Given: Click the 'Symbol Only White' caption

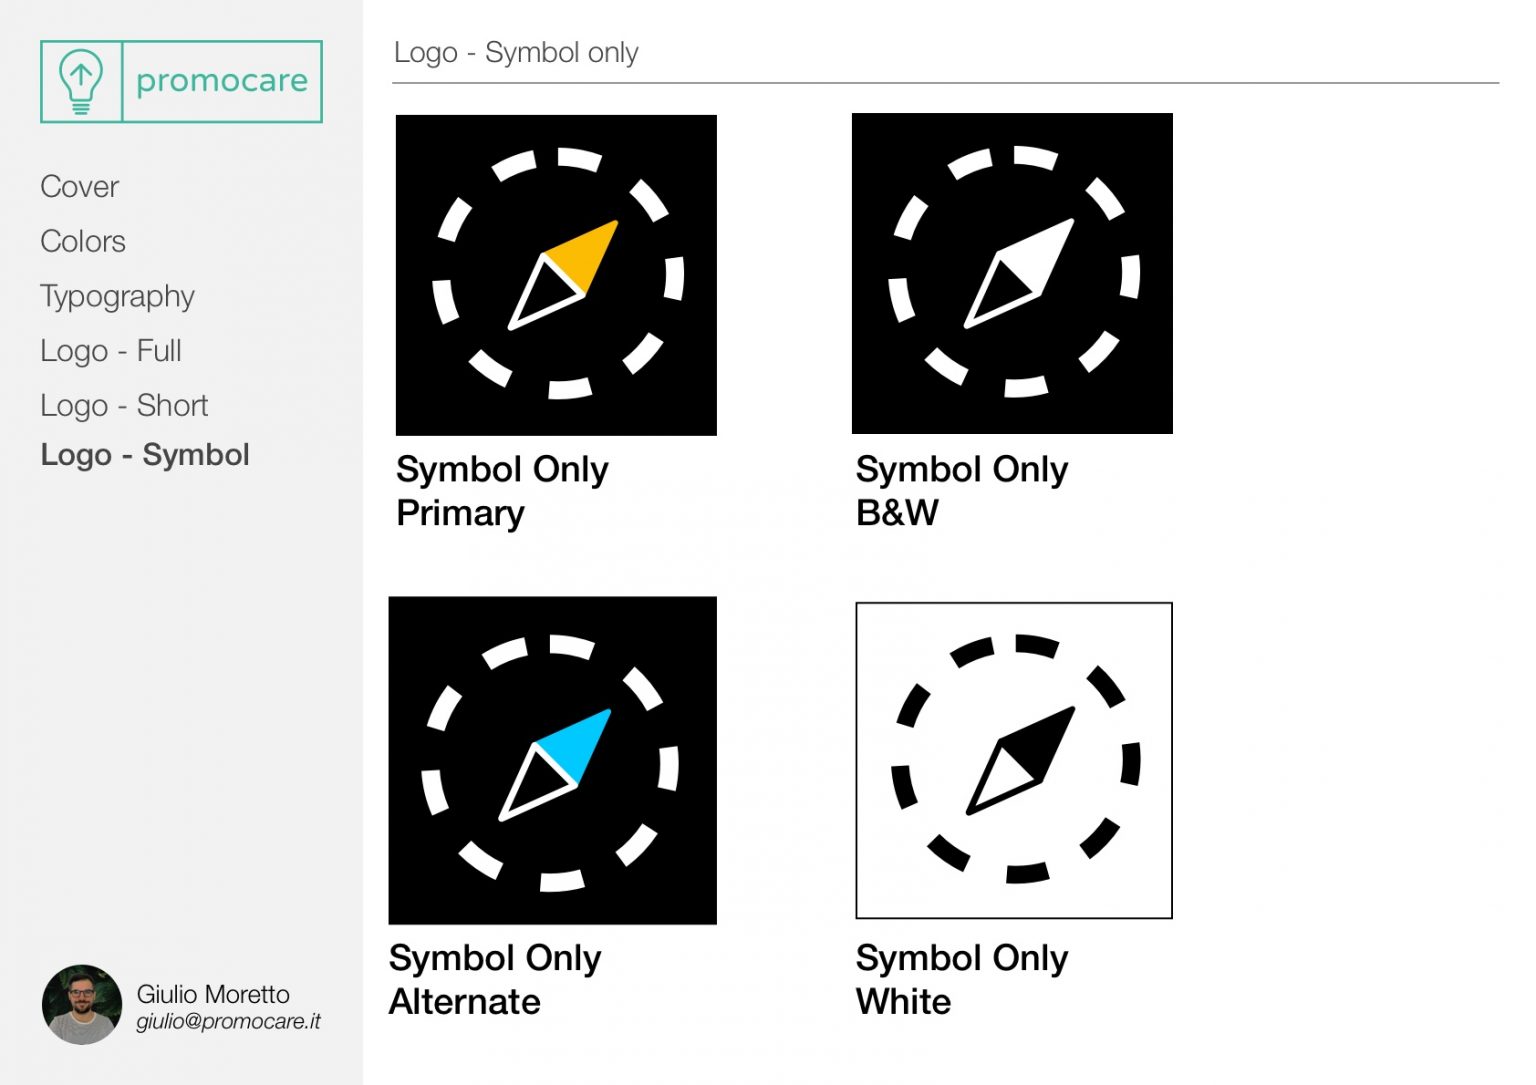Looking at the screenshot, I should click(962, 979).
